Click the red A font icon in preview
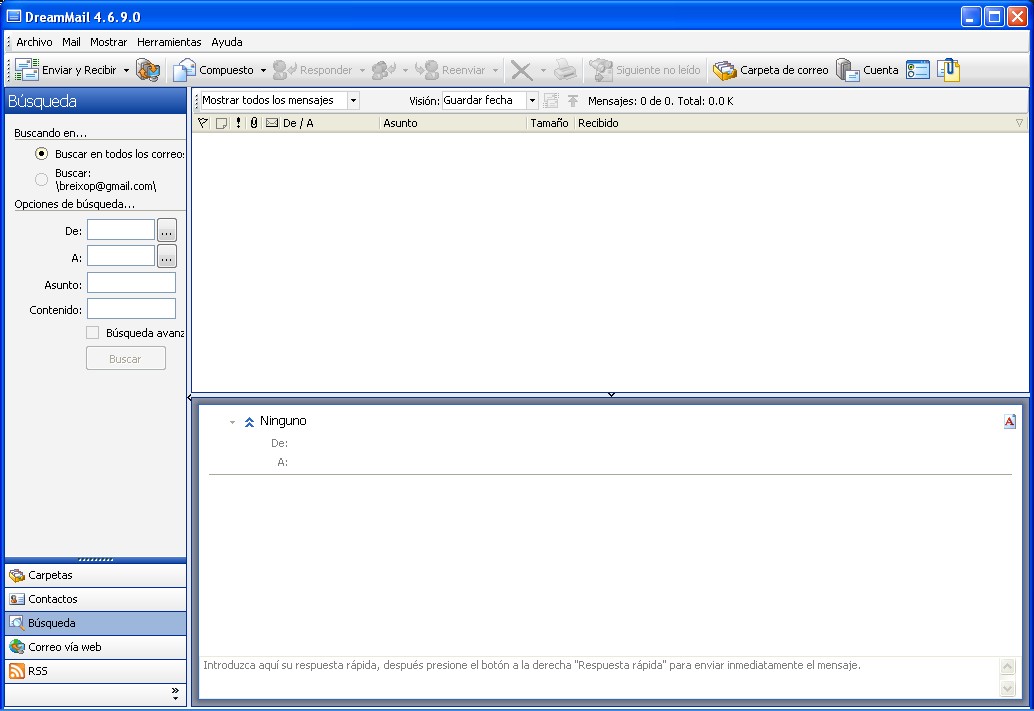This screenshot has height=711, width=1034. click(1010, 421)
